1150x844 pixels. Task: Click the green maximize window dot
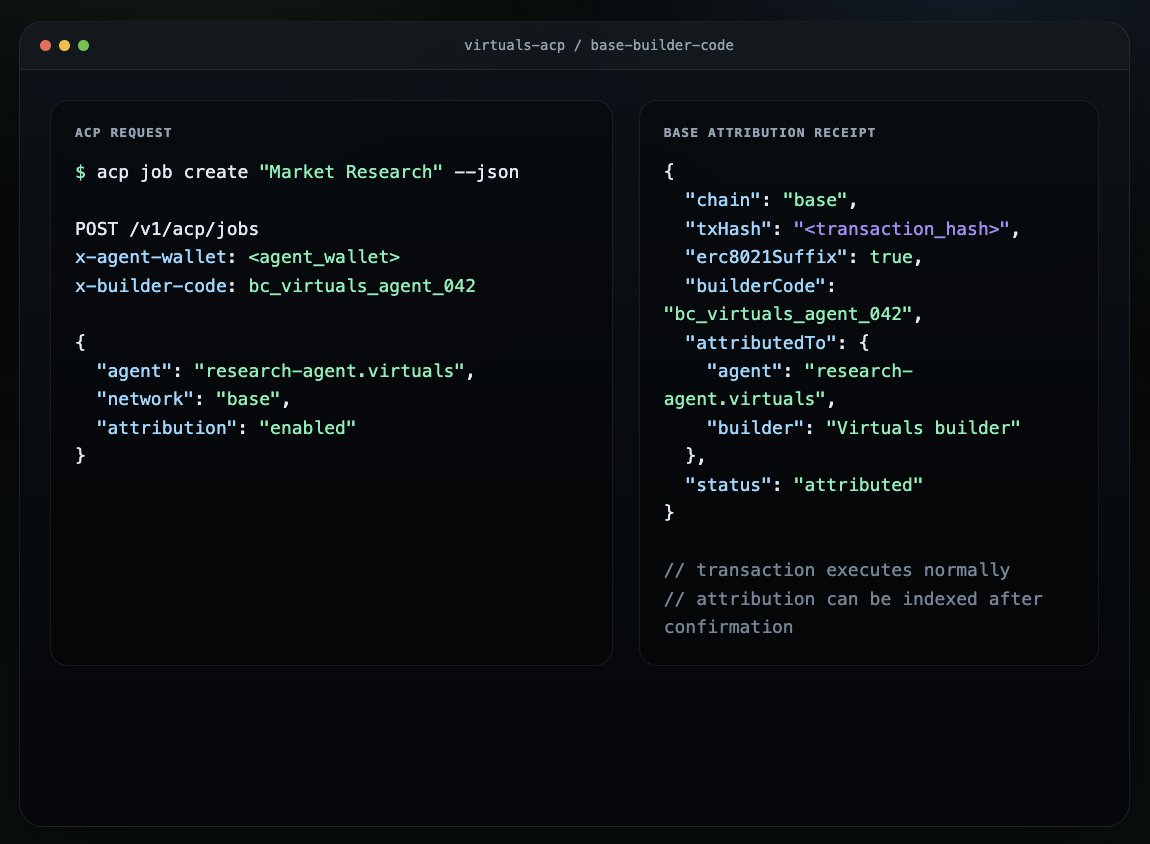point(84,45)
